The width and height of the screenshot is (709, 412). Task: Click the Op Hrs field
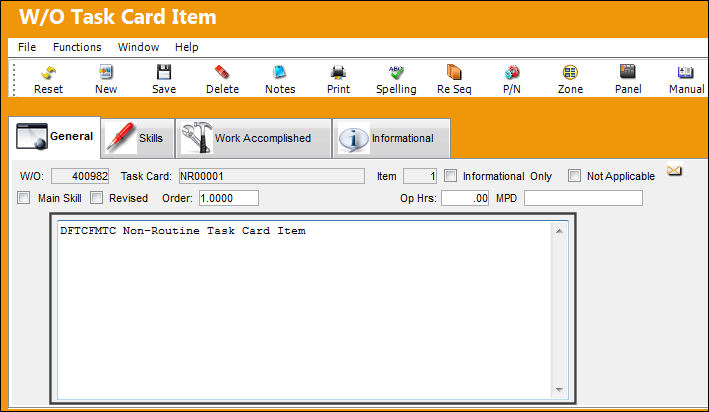pyautogui.click(x=465, y=198)
